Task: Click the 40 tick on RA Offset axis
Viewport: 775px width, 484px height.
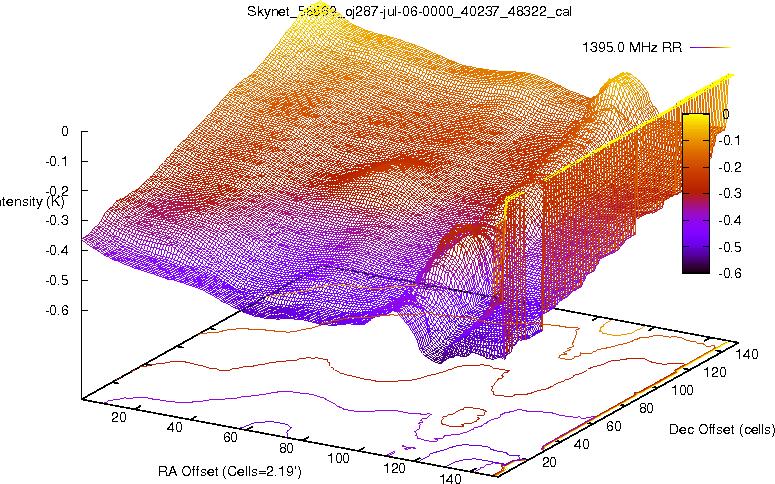Action: coord(174,427)
